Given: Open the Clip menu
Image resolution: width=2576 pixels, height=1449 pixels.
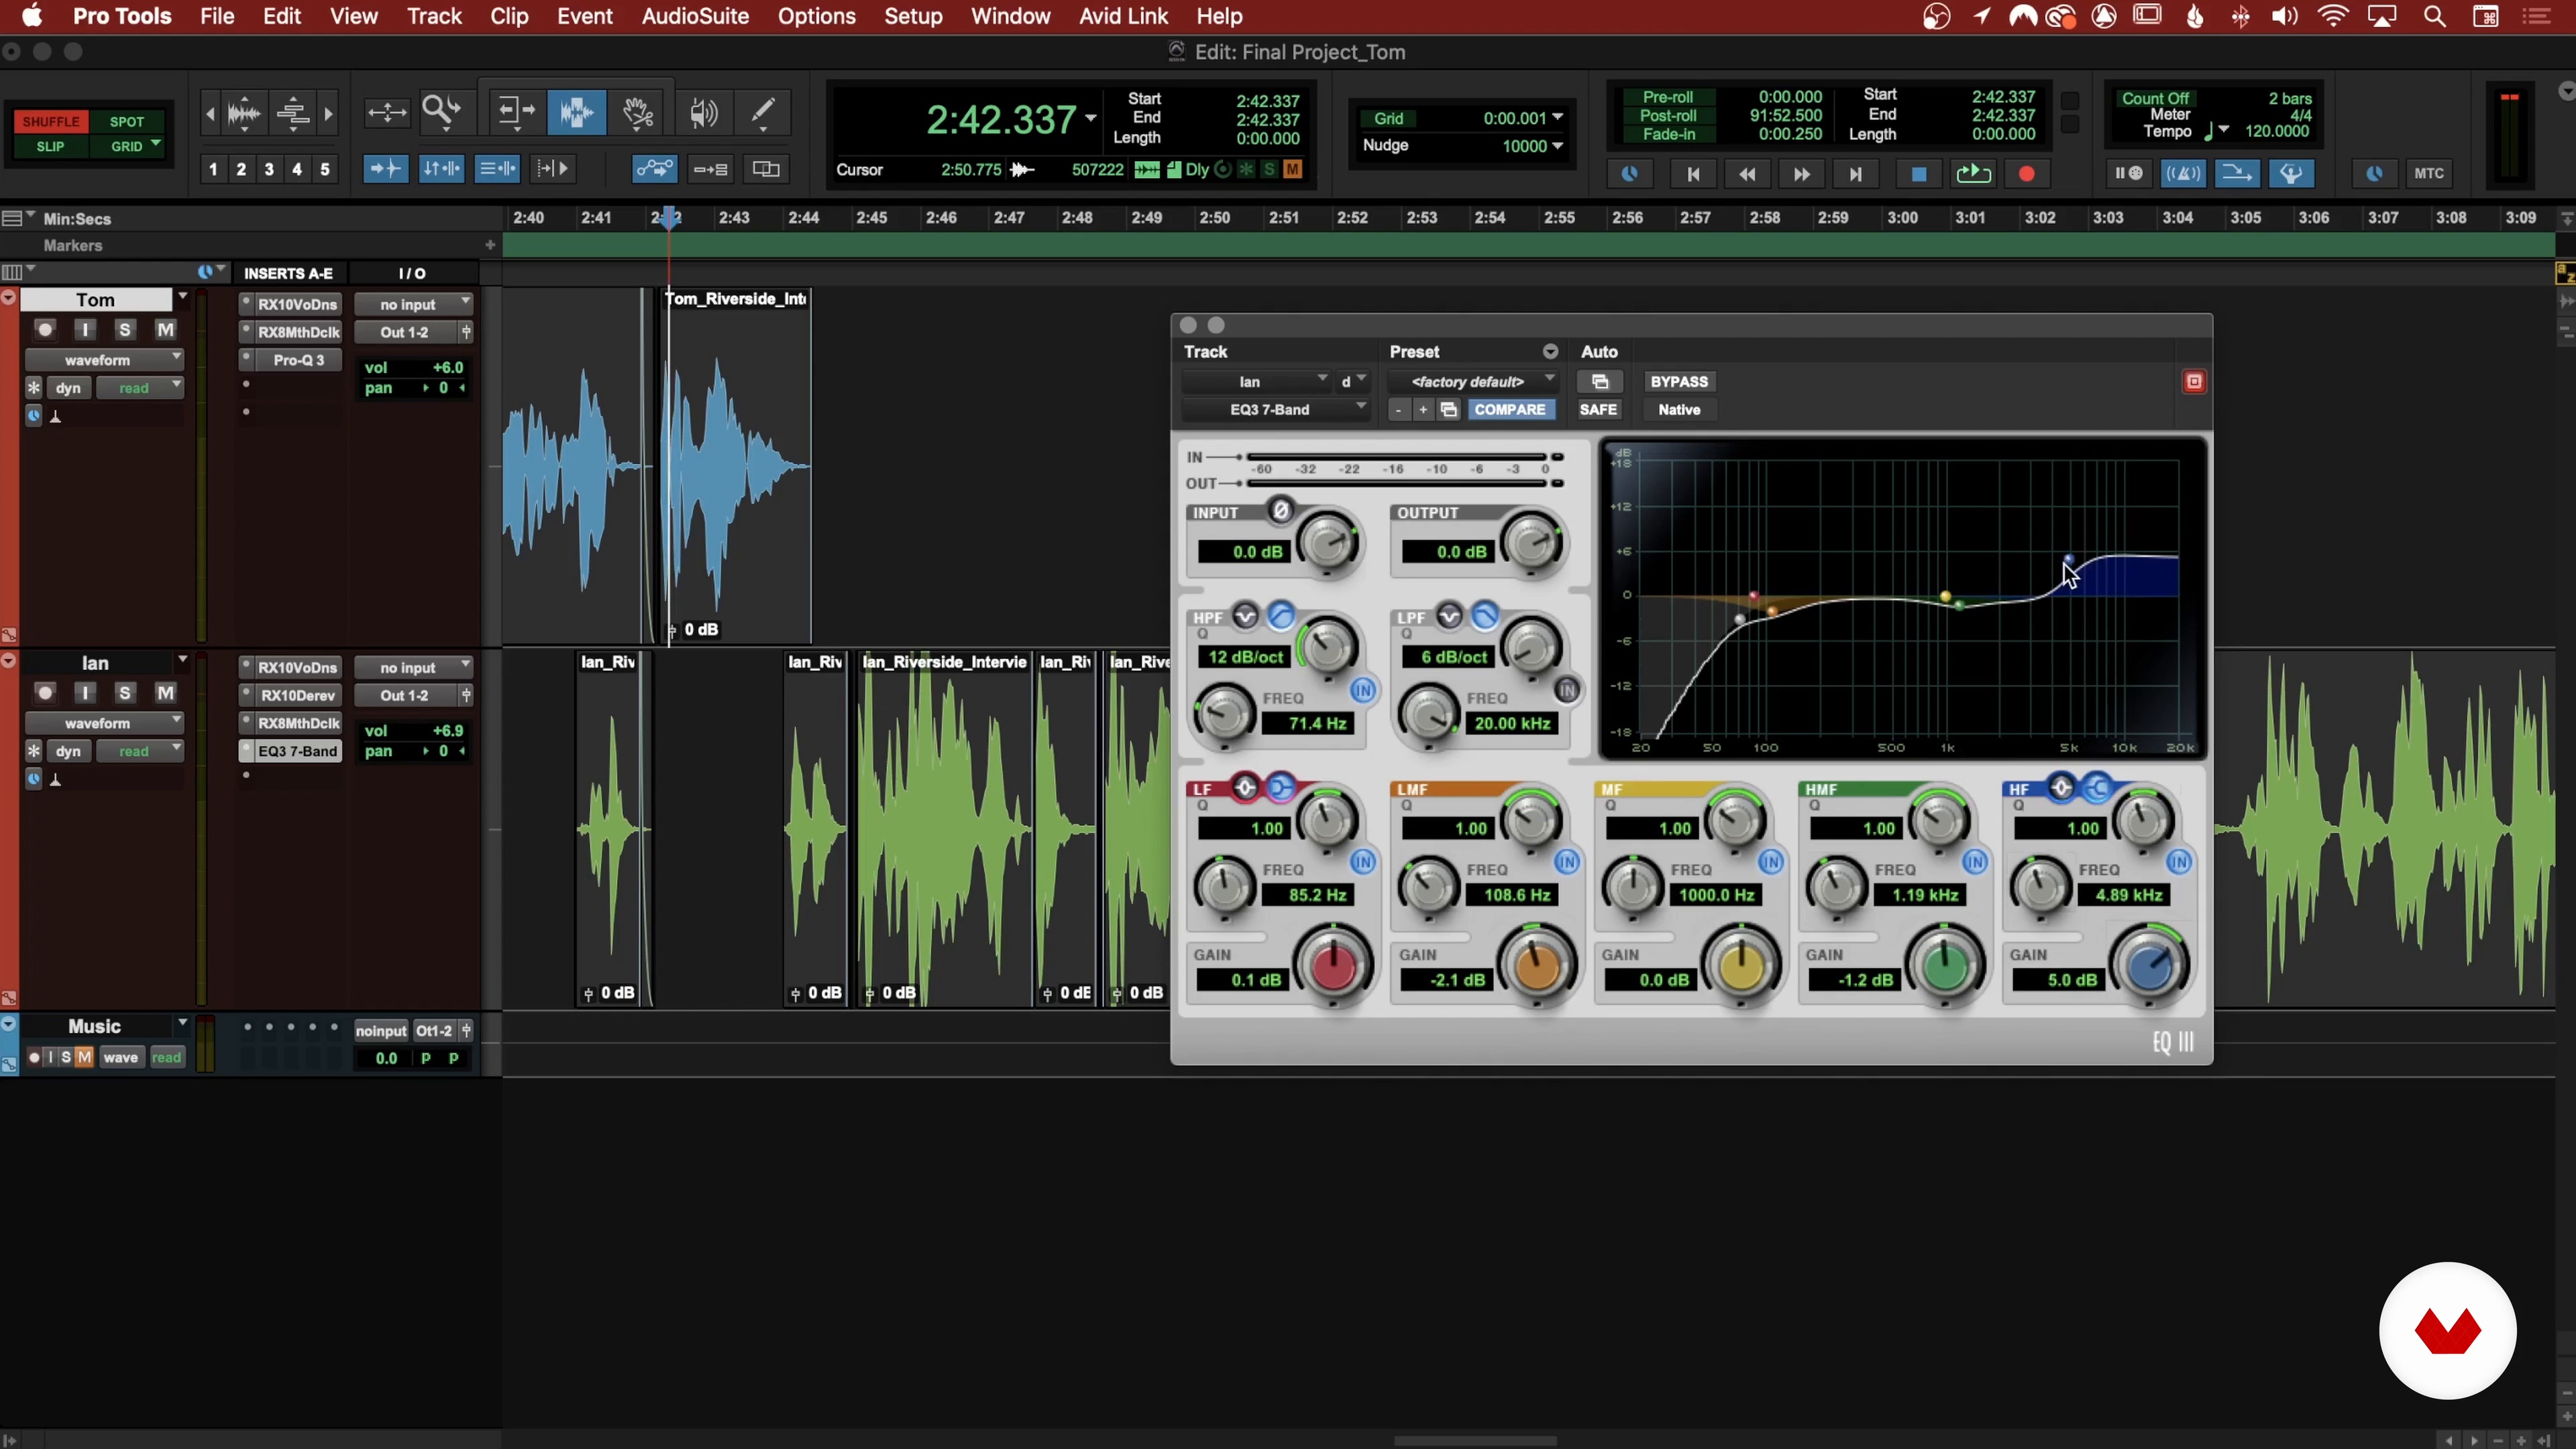Looking at the screenshot, I should 509,16.
